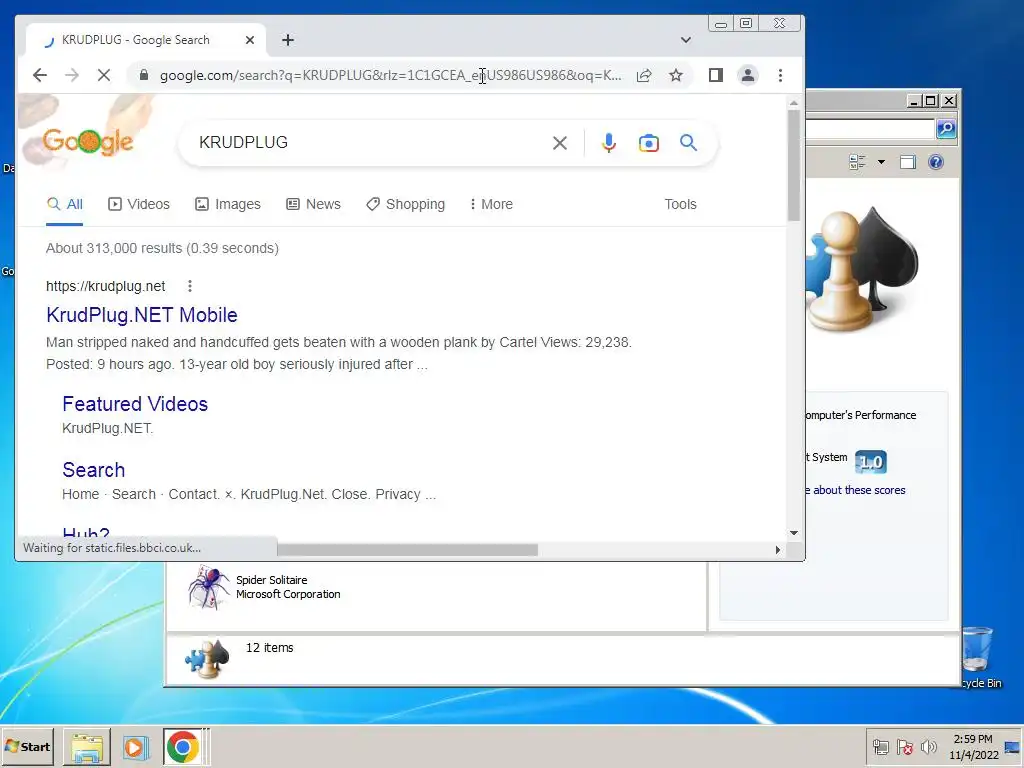Select the All results tab
1024x768 pixels.
tap(65, 204)
